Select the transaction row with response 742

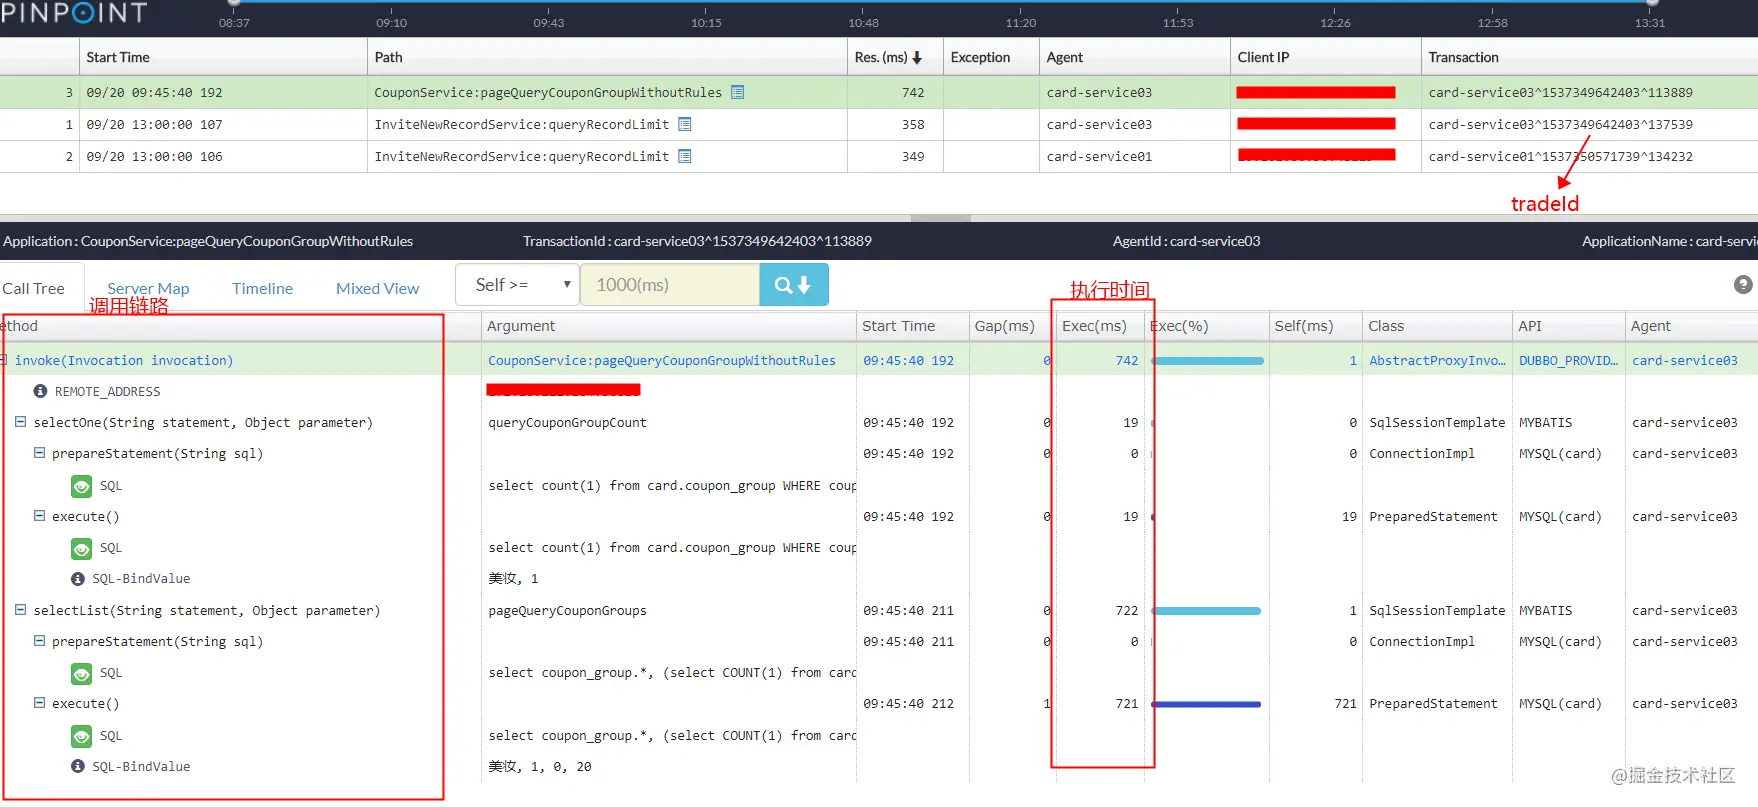pos(879,92)
